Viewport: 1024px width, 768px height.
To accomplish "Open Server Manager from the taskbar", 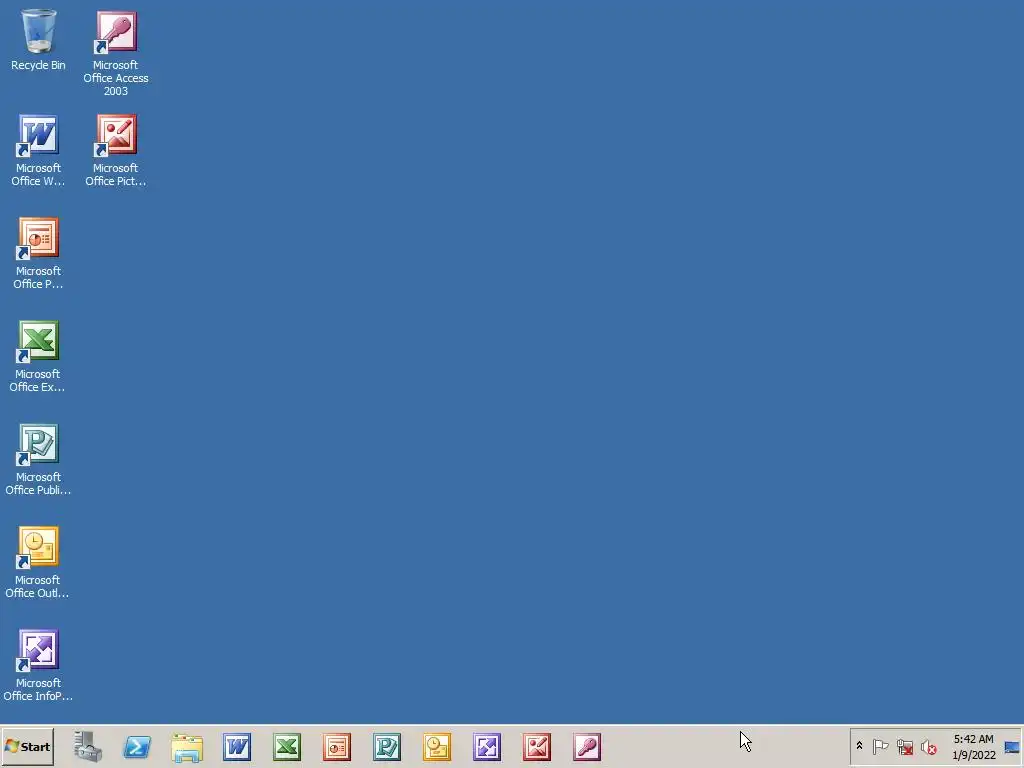I will (88, 746).
